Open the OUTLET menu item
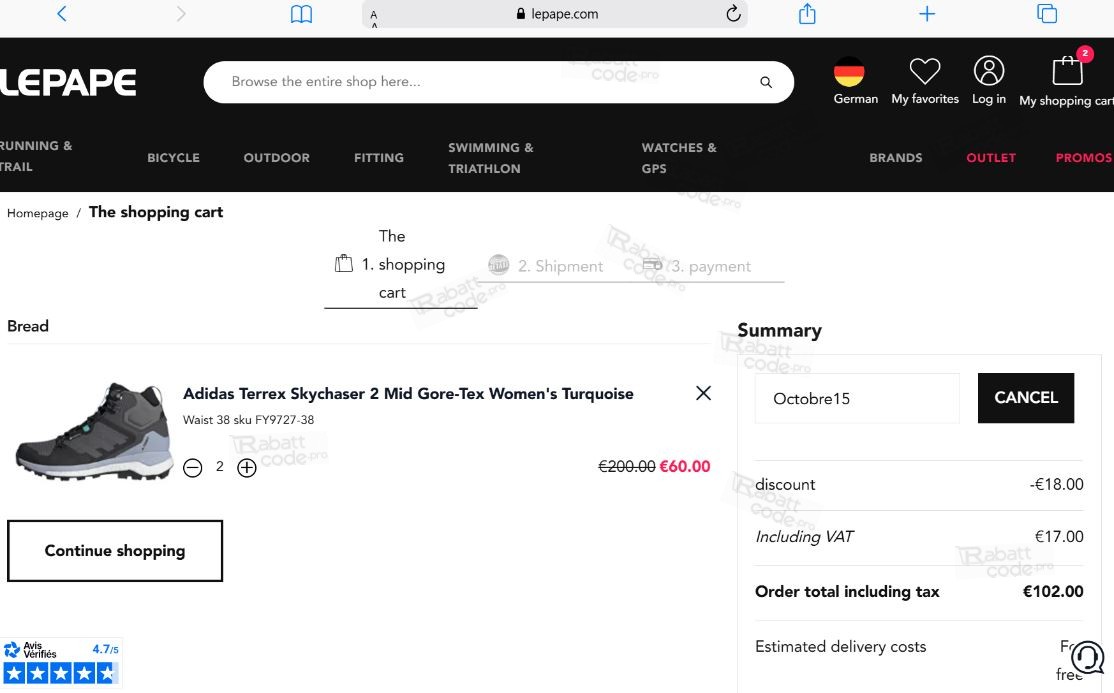 tap(990, 158)
